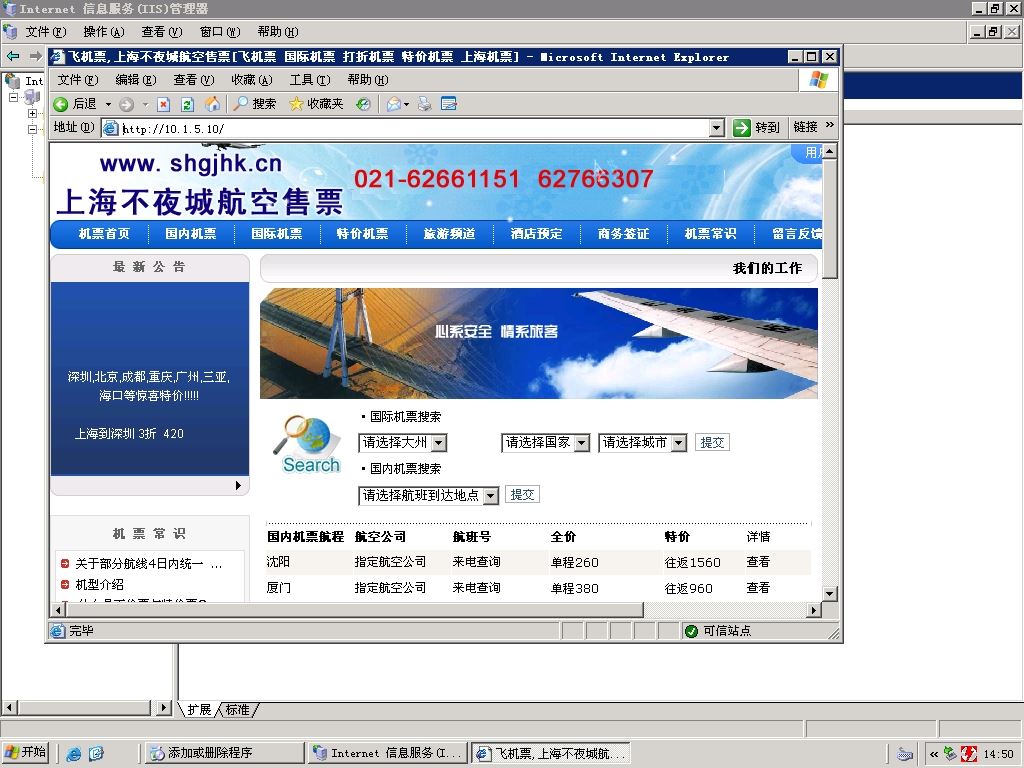Click 提交 button for domestic ticket search
This screenshot has width=1024, height=768.
[x=522, y=495]
